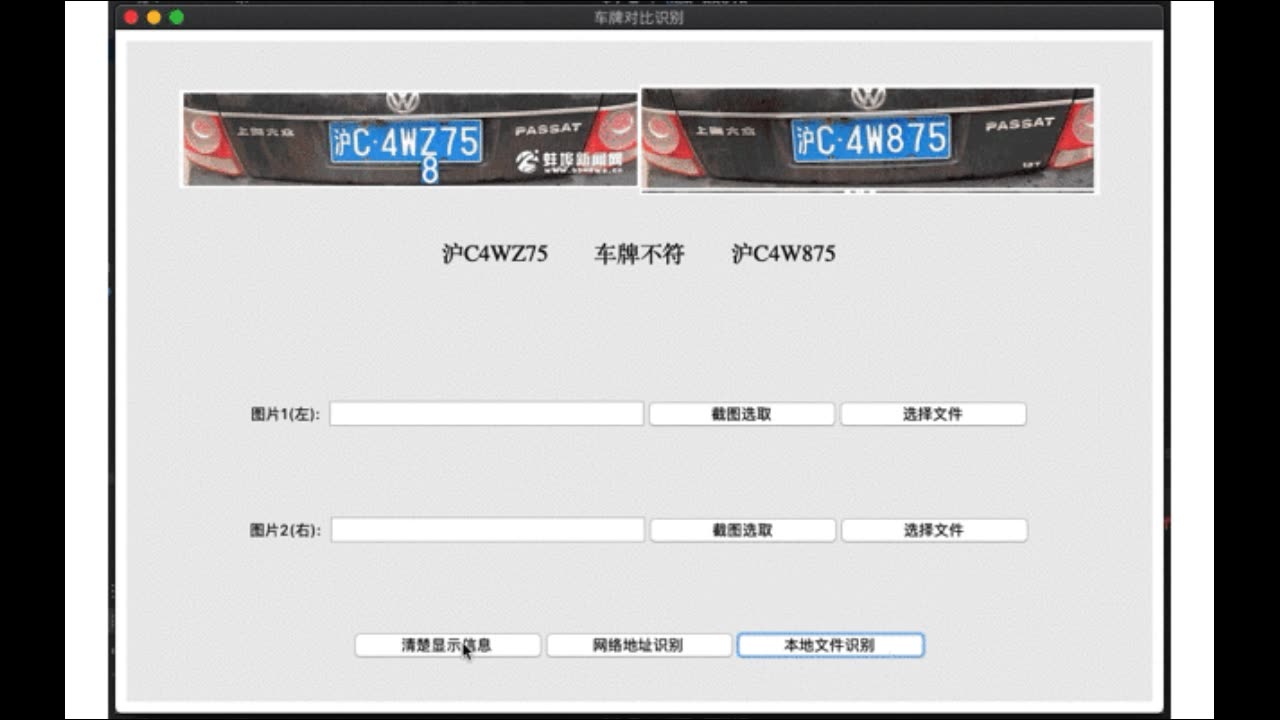Click the 图片2(右) field label text

click(283, 529)
